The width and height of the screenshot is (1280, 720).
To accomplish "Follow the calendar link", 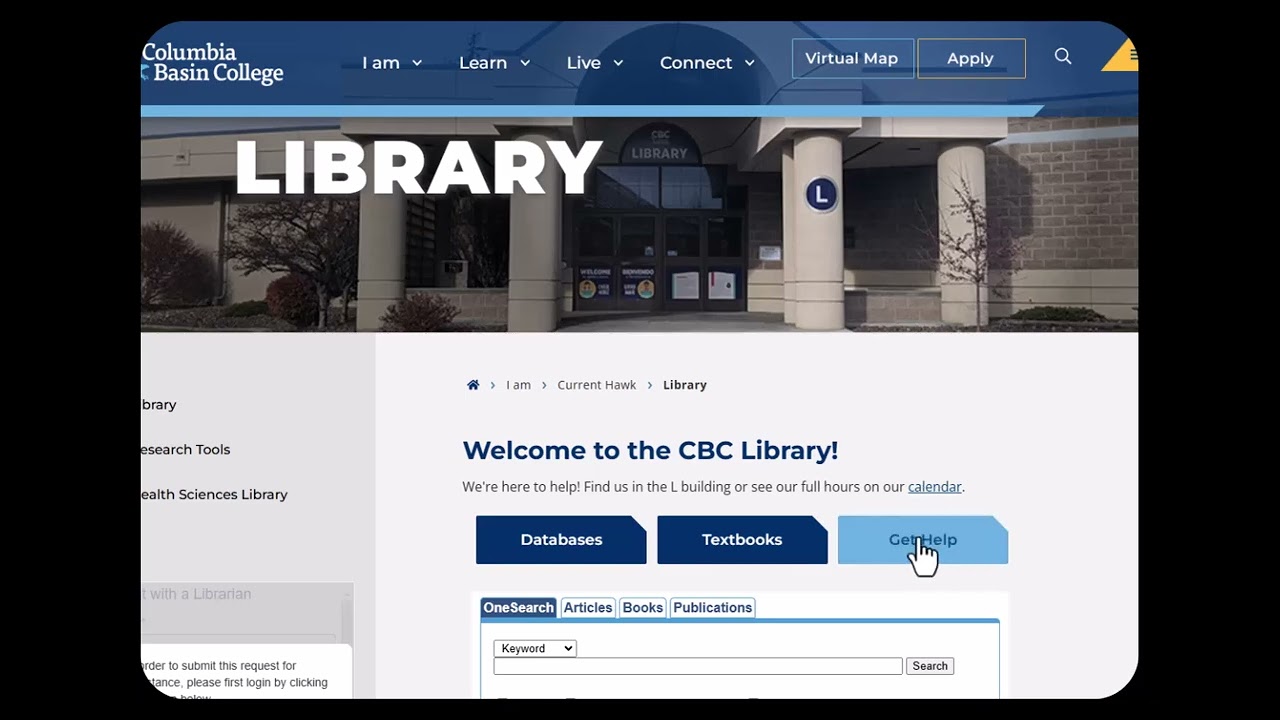I will click(935, 487).
